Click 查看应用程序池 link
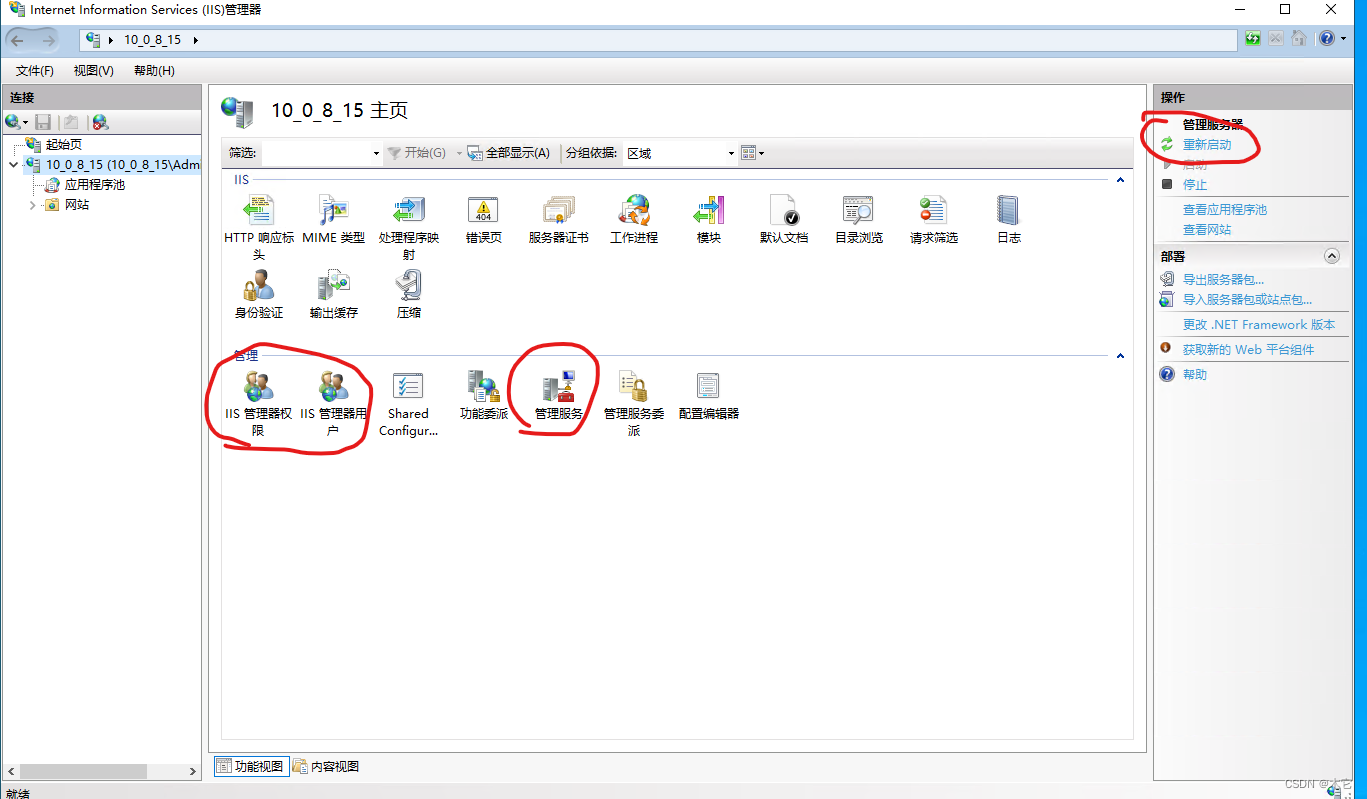 click(x=1225, y=210)
